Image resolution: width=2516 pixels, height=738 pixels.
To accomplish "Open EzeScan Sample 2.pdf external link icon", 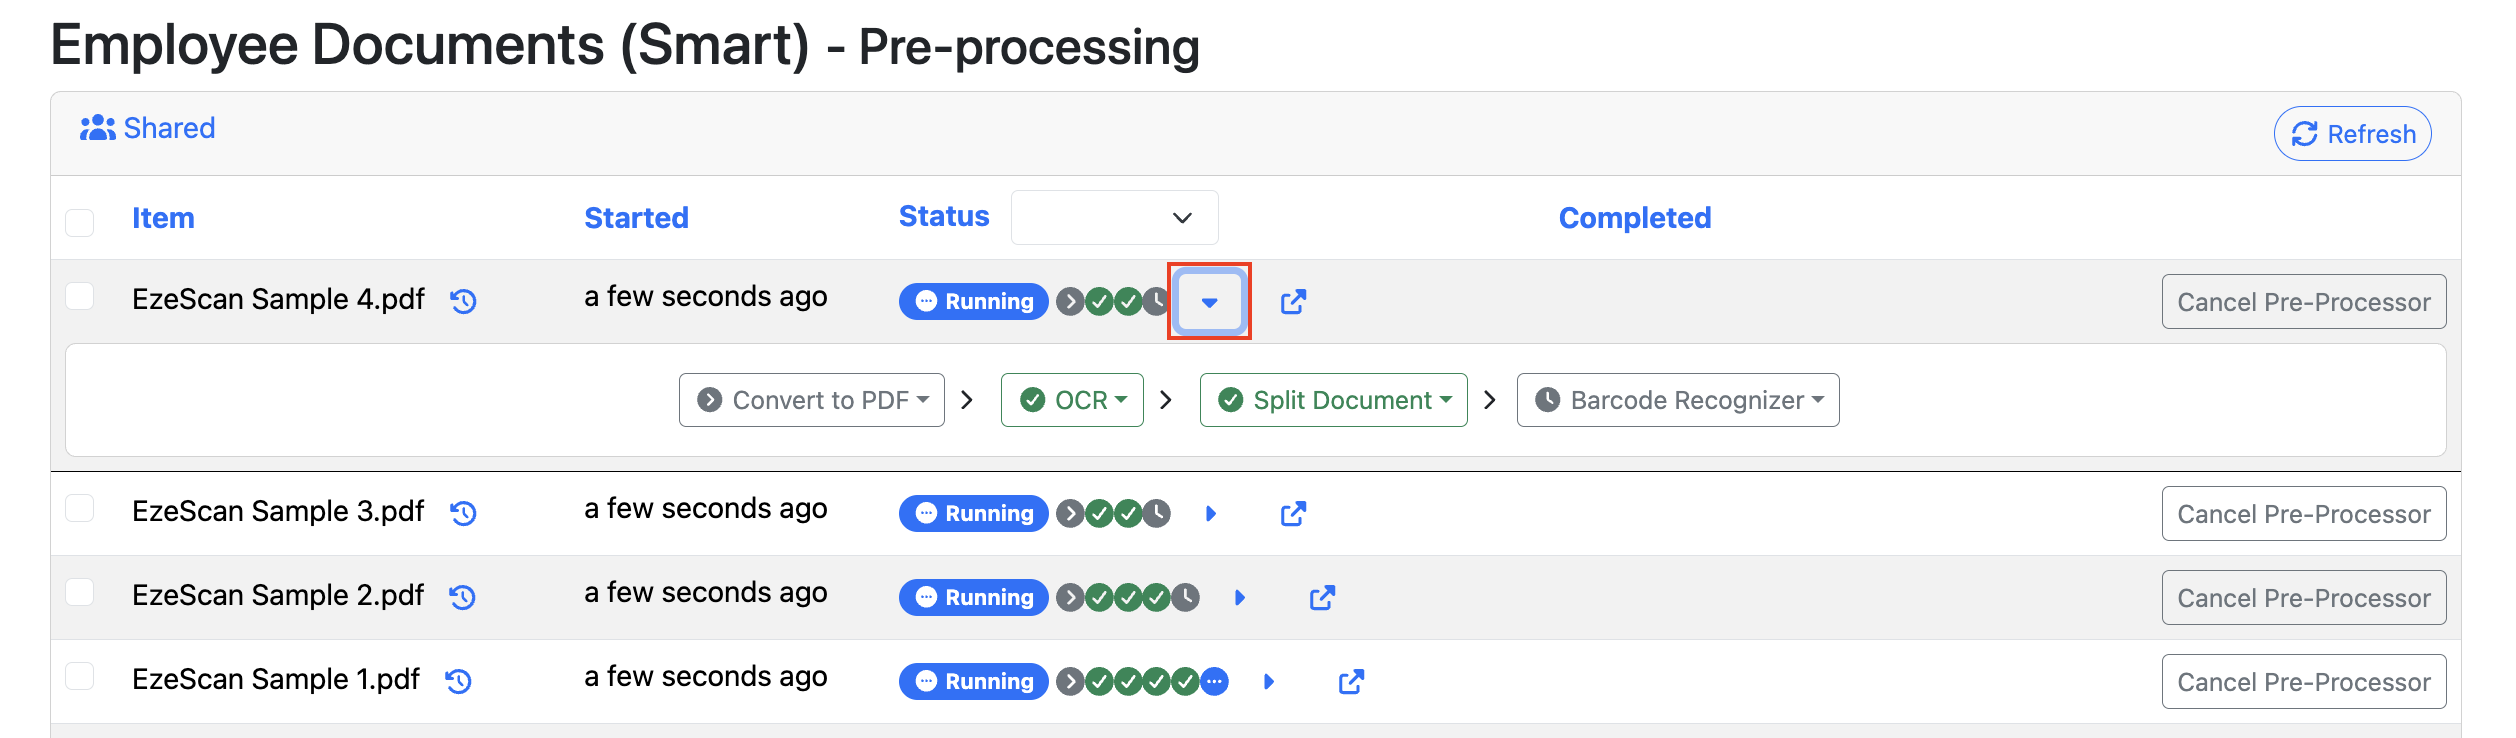I will click(x=1322, y=597).
